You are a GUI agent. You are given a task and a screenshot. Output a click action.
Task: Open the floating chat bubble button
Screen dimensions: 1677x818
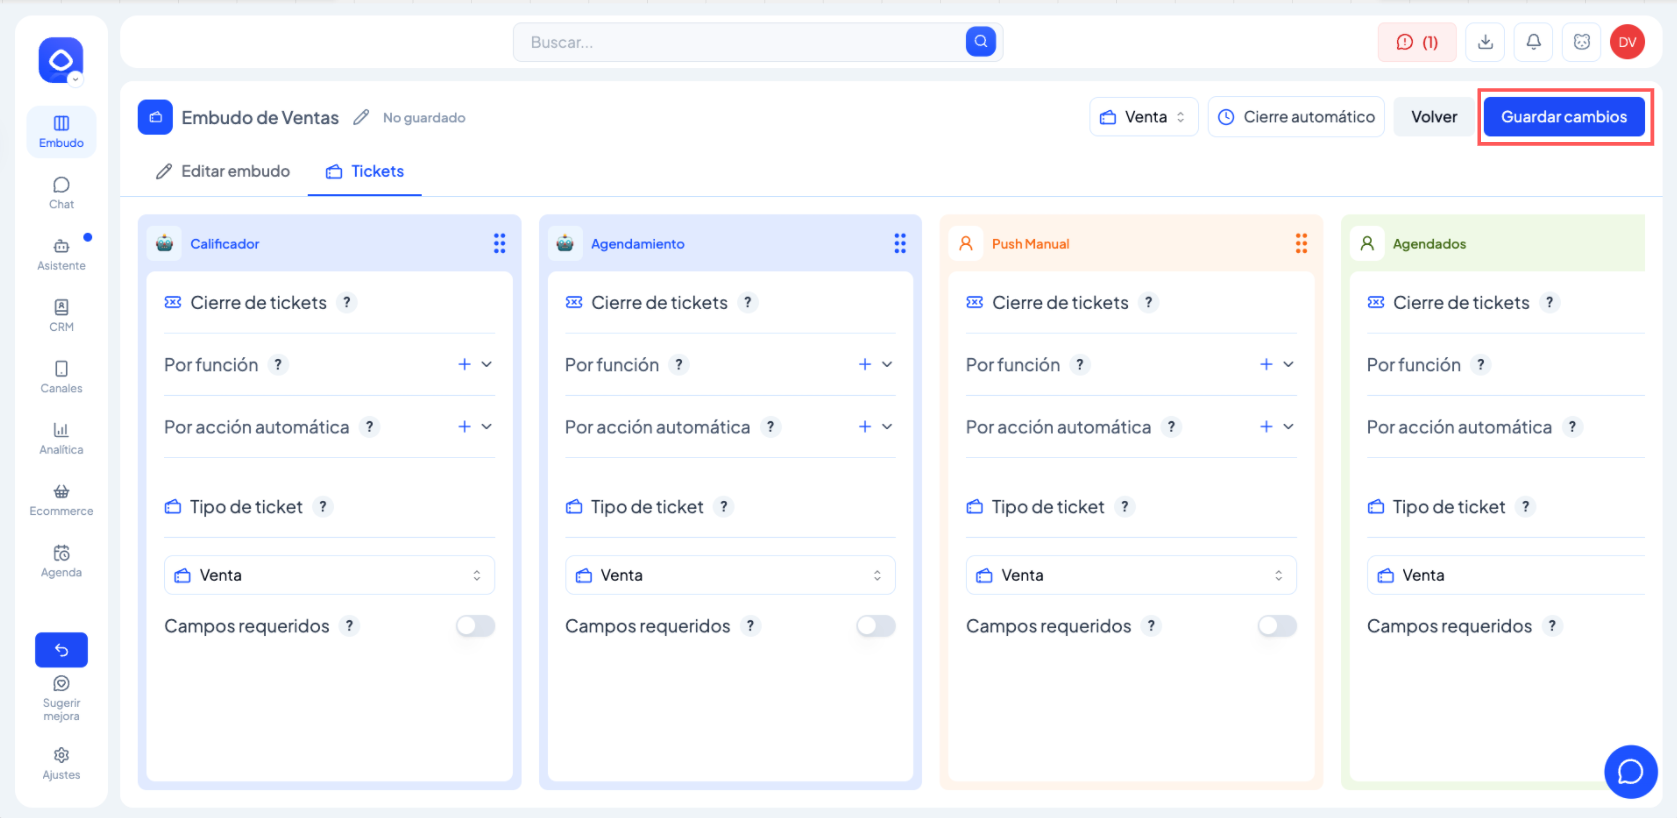pyautogui.click(x=1630, y=771)
